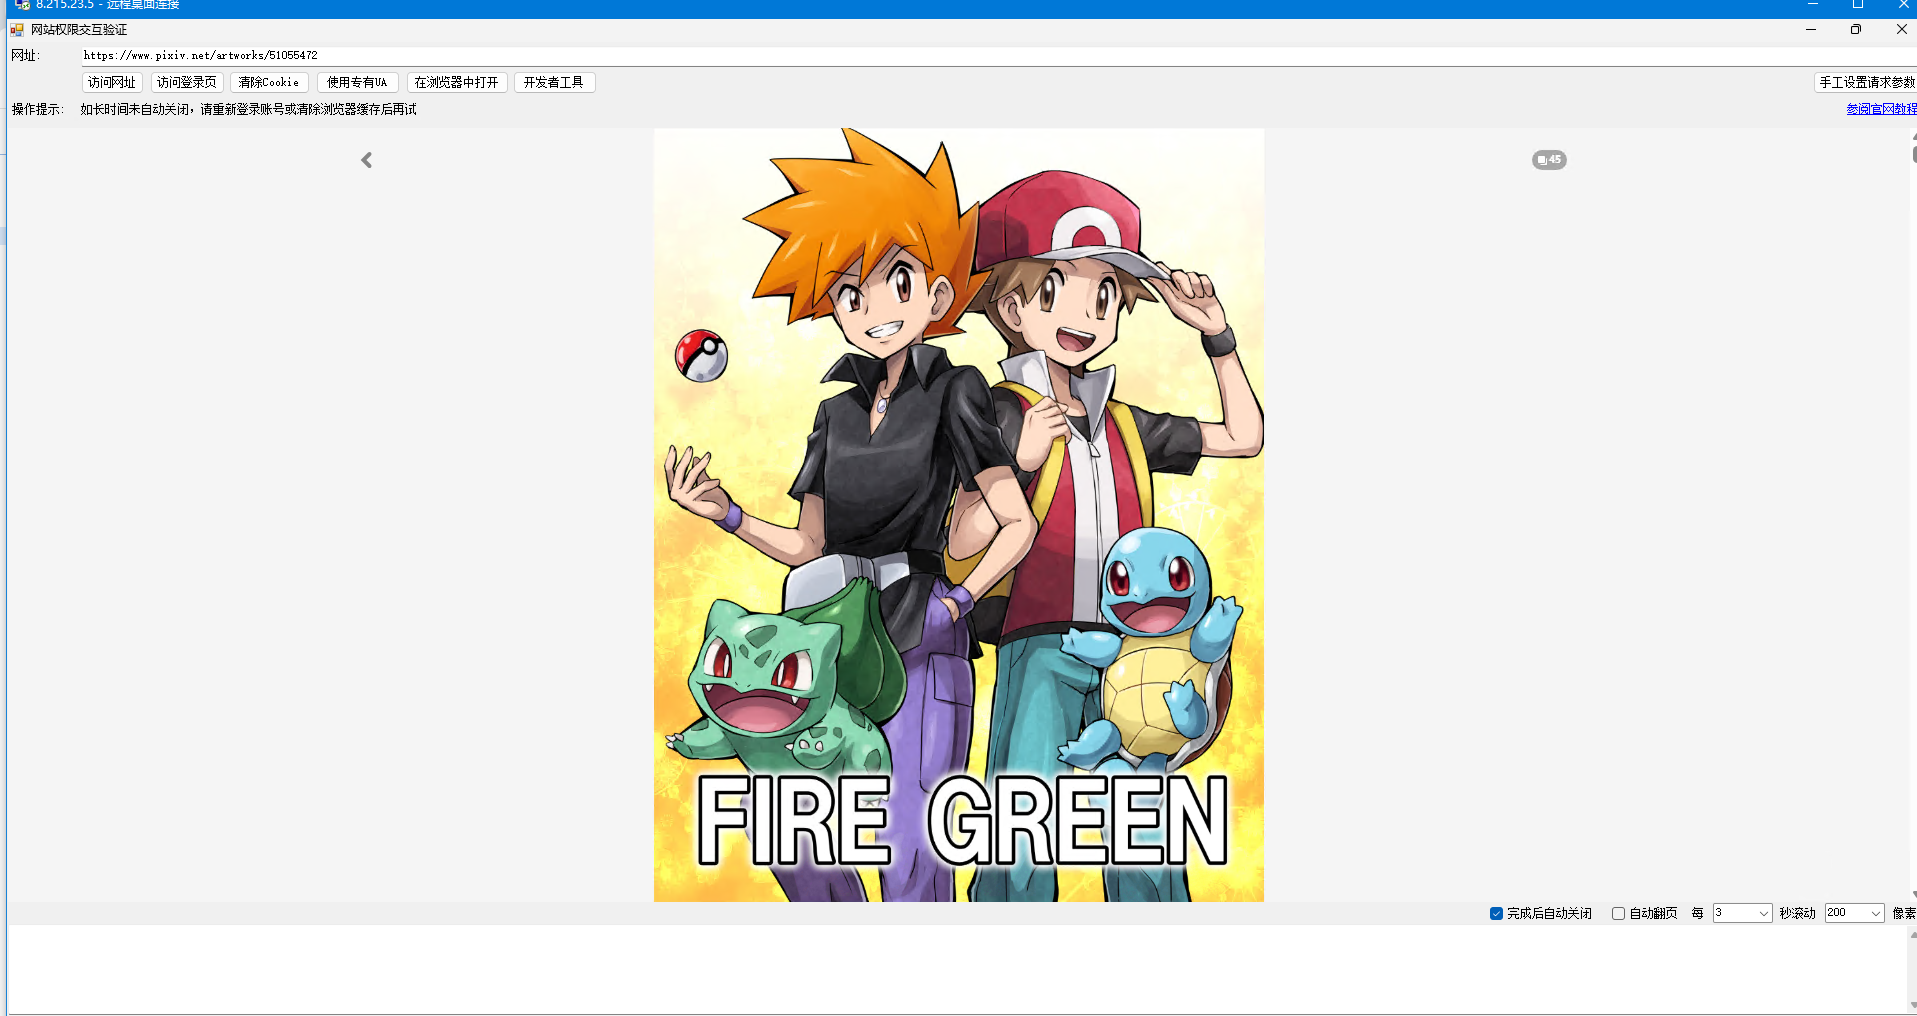The image size is (1917, 1016).
Task: Expand the seconds interval dropdown showing 3
Action: coord(1763,913)
